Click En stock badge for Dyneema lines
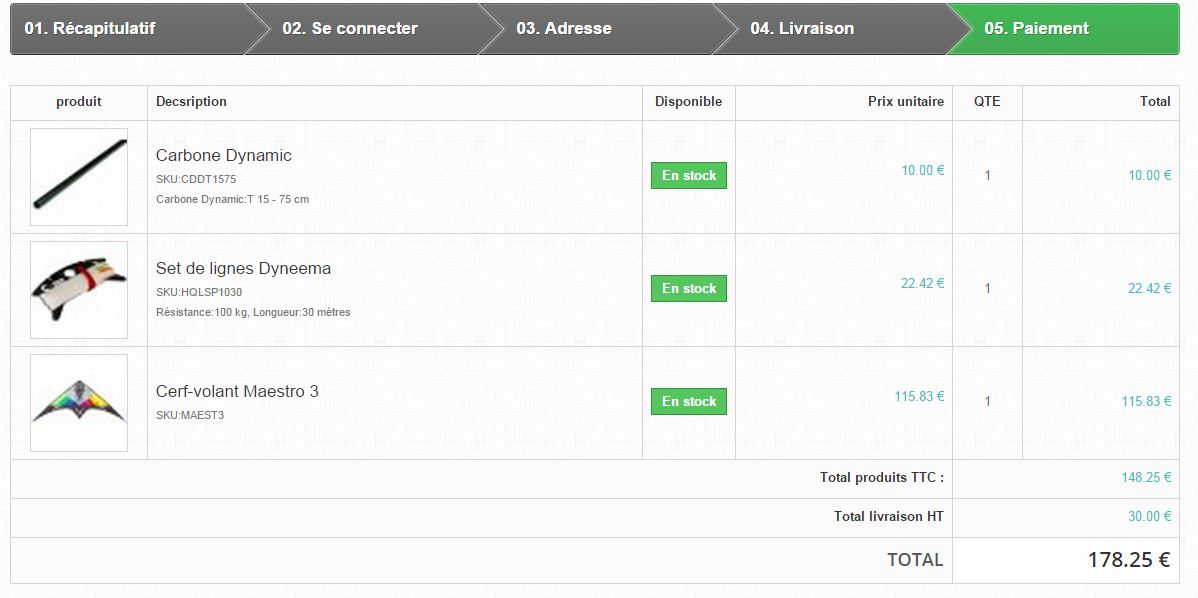 pos(688,289)
